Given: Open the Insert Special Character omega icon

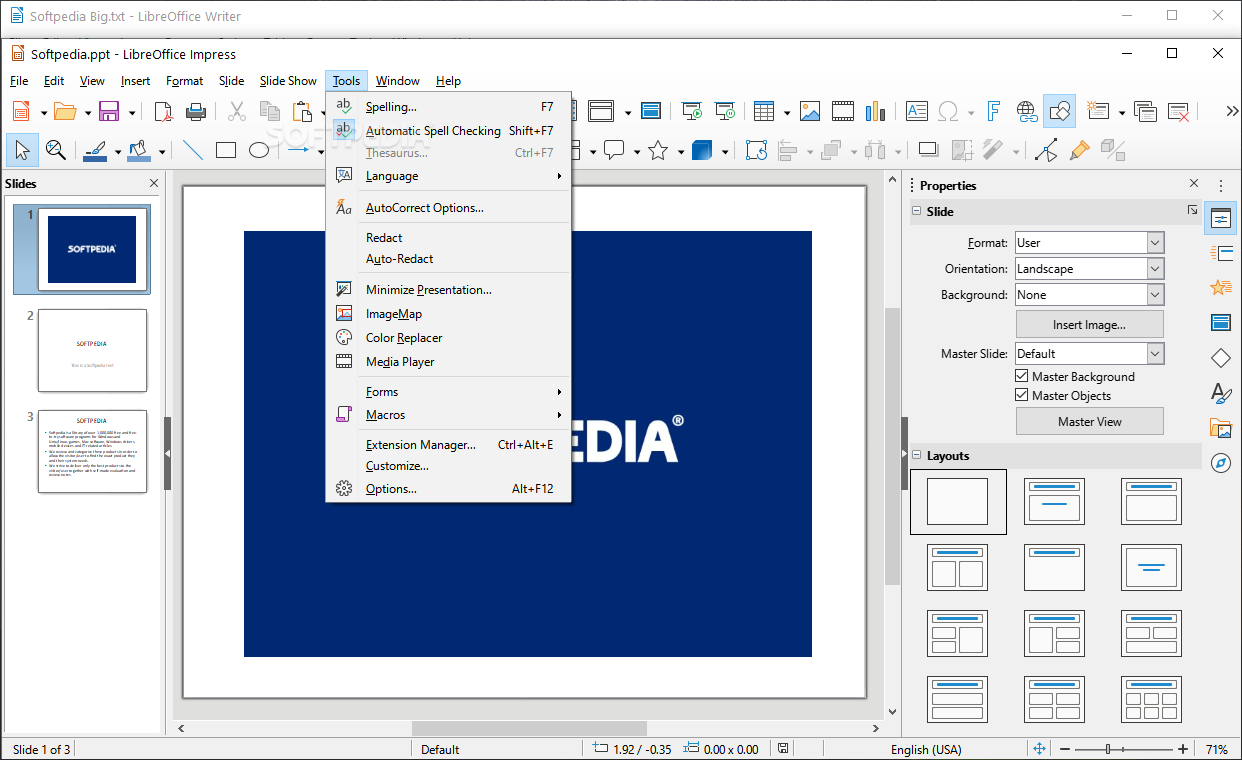Looking at the screenshot, I should click(948, 111).
